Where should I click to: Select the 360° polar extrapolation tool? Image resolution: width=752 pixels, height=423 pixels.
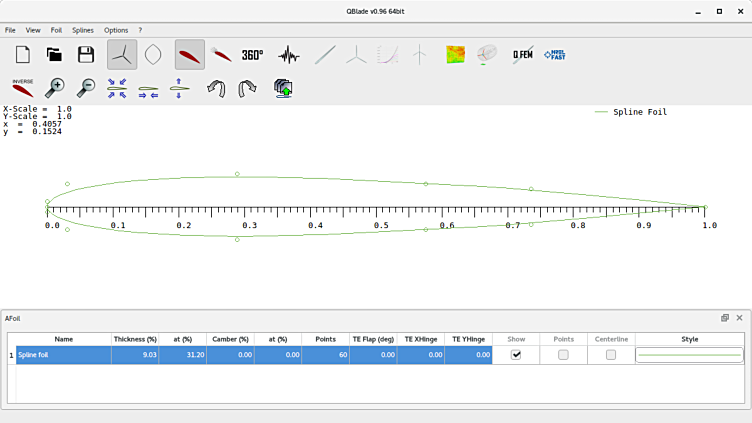(252, 55)
